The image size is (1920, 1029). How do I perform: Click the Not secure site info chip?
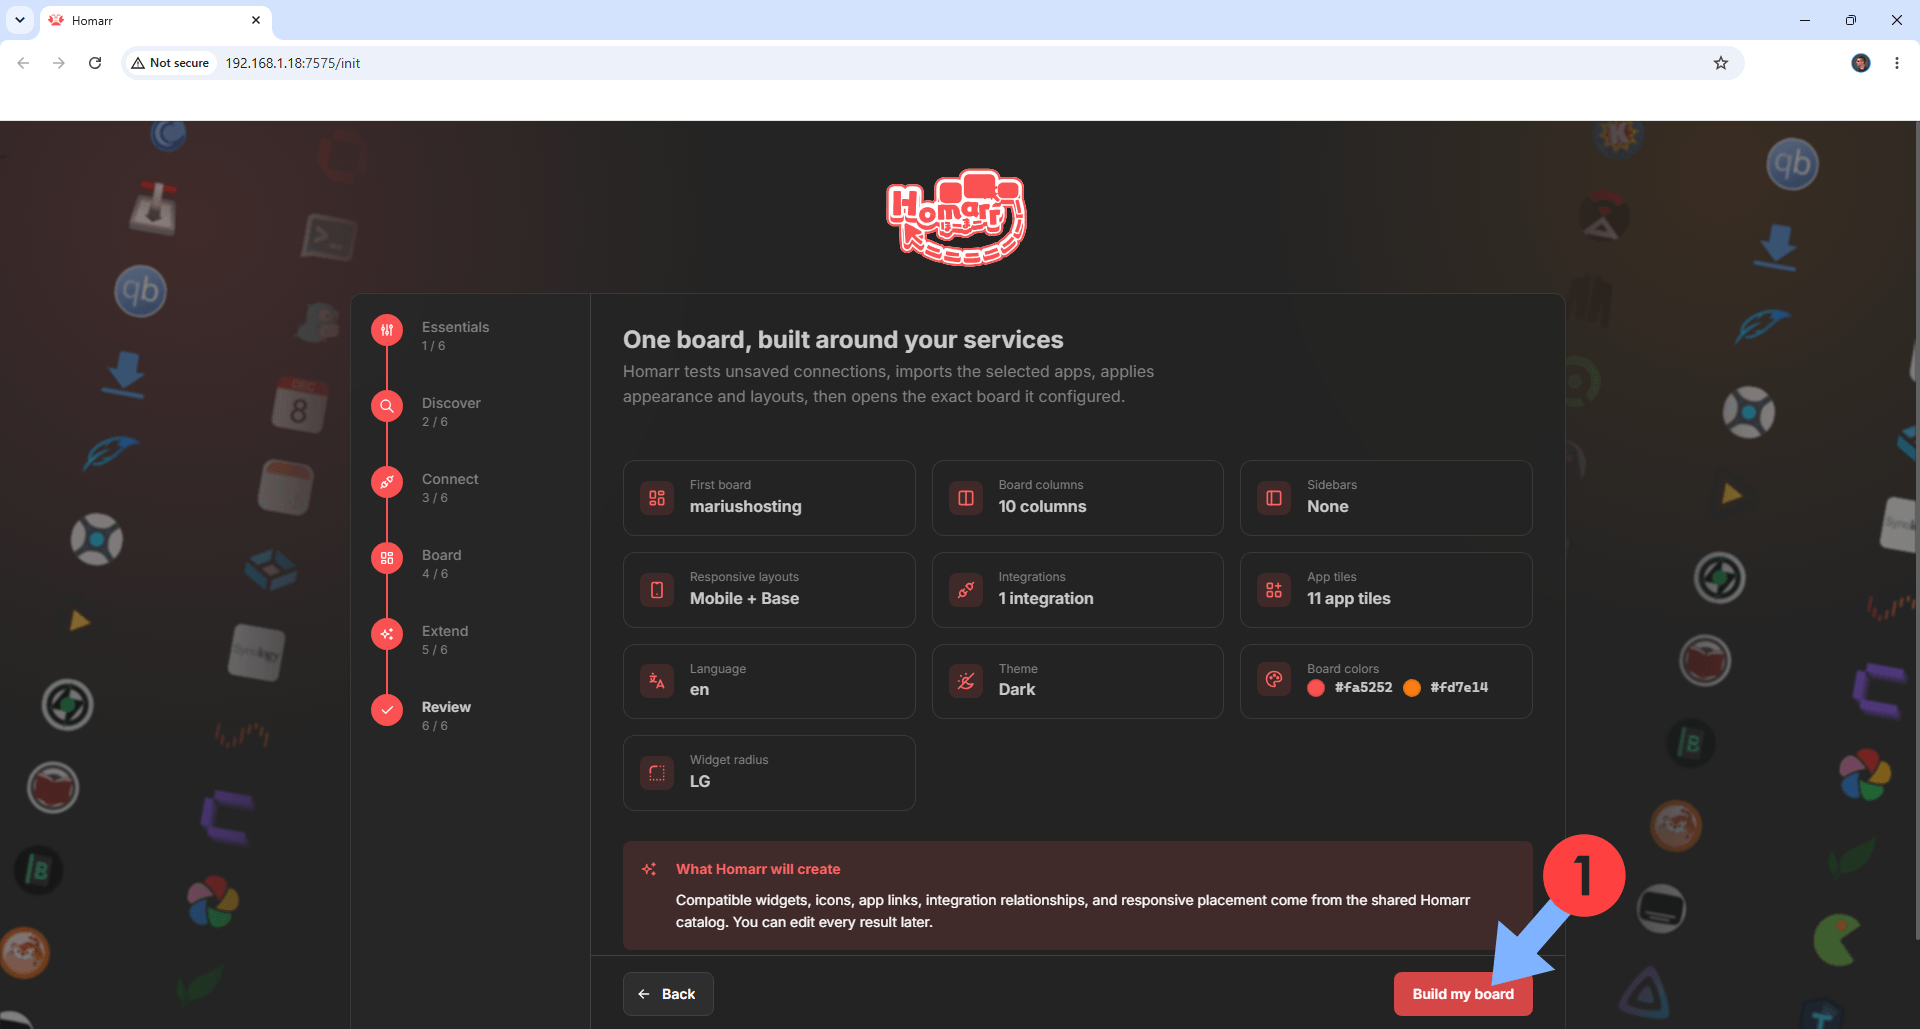[x=170, y=63]
